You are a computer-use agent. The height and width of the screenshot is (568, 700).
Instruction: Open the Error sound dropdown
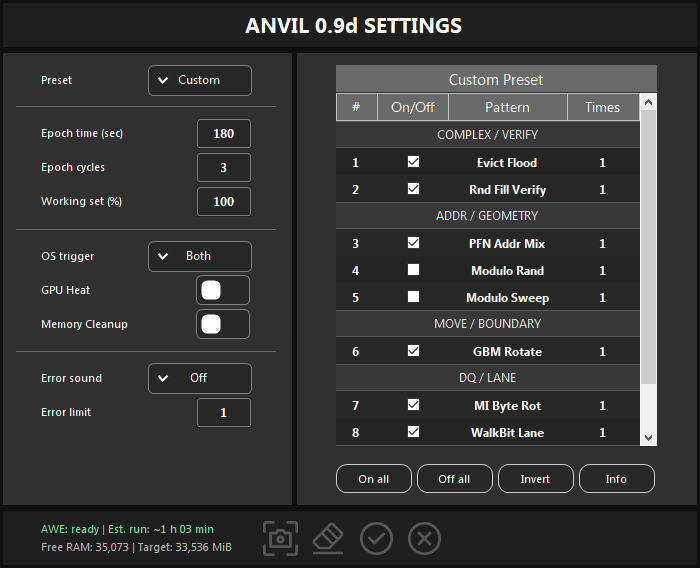coord(200,378)
